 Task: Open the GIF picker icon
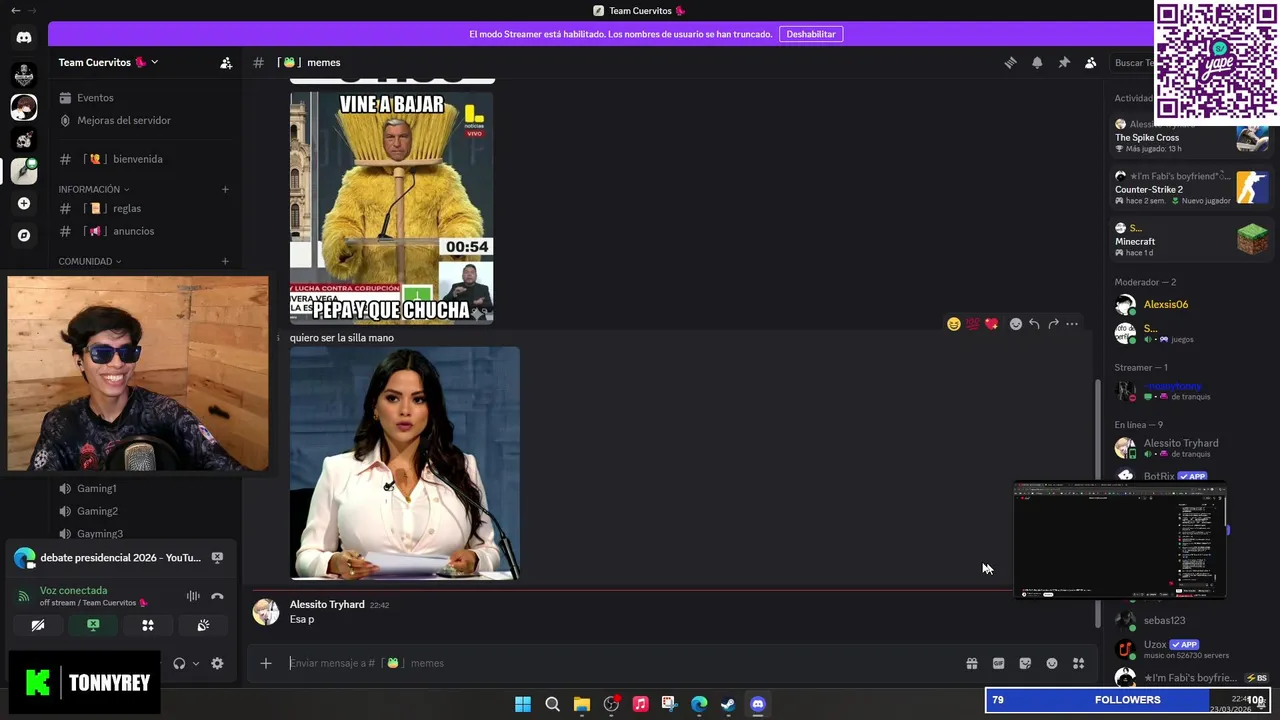[x=998, y=663]
